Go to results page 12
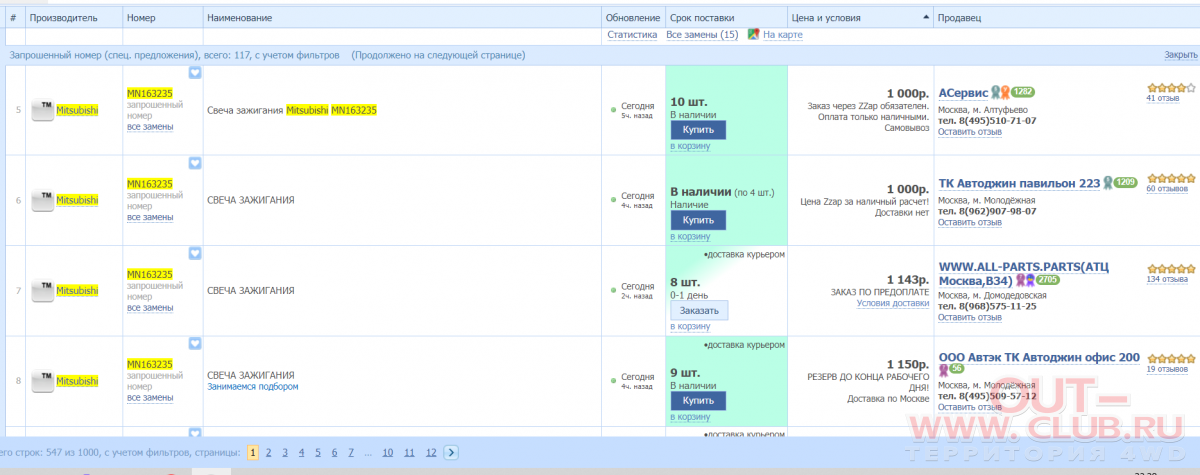 tap(430, 452)
